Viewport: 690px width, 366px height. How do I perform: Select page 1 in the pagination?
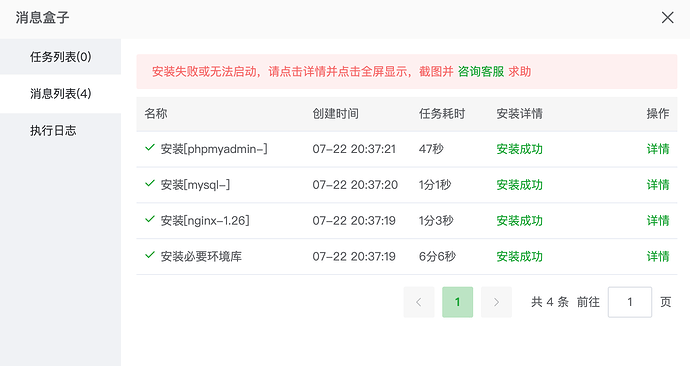click(458, 302)
